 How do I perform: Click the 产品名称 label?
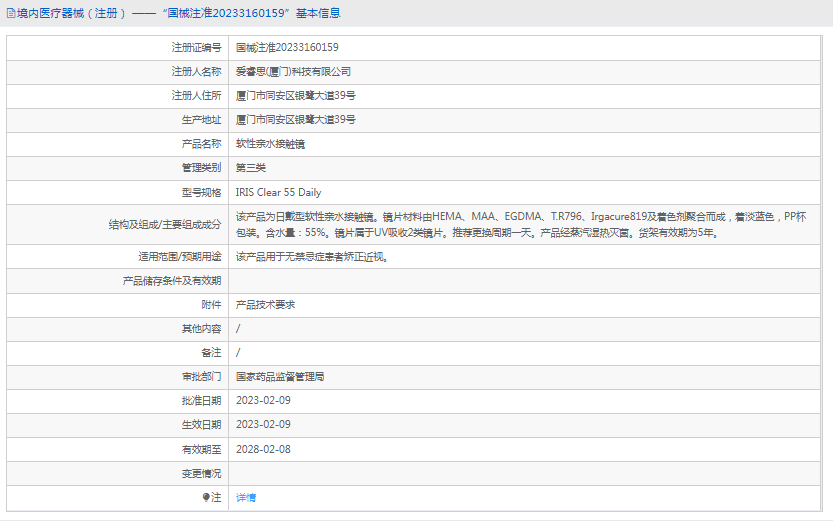(x=201, y=144)
